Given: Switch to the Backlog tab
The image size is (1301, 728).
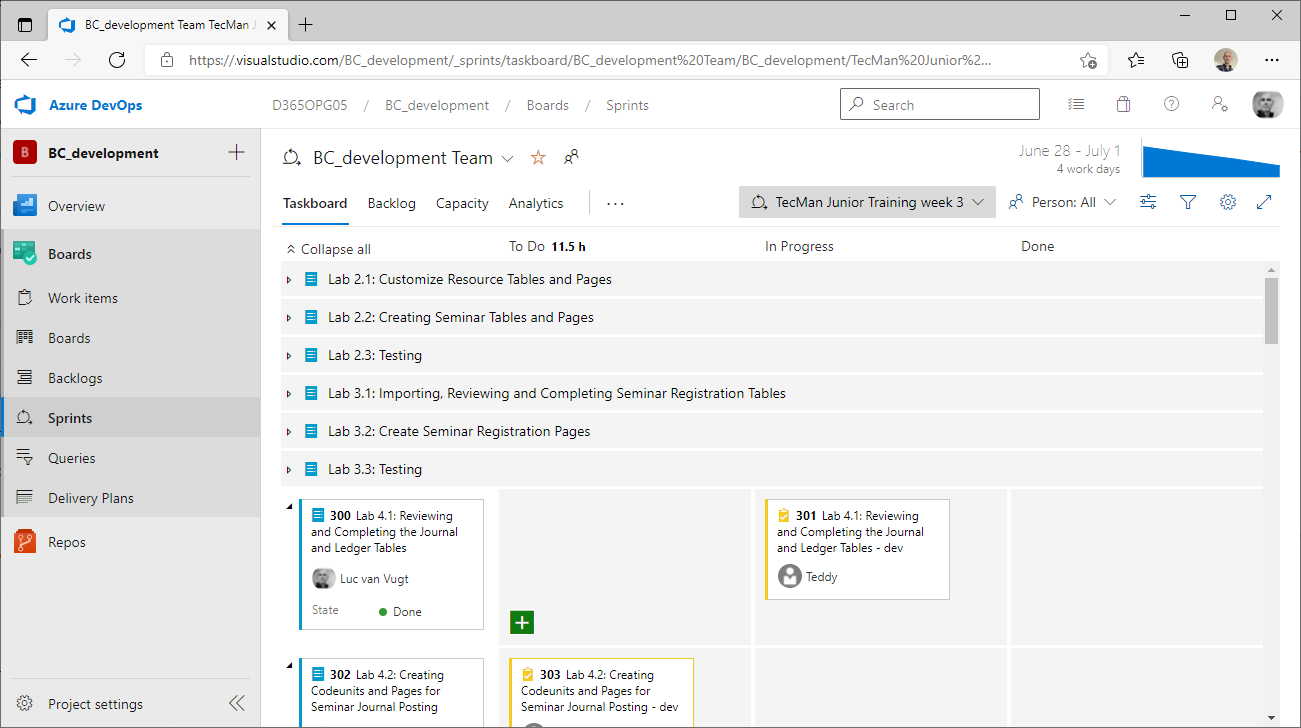Looking at the screenshot, I should point(392,203).
